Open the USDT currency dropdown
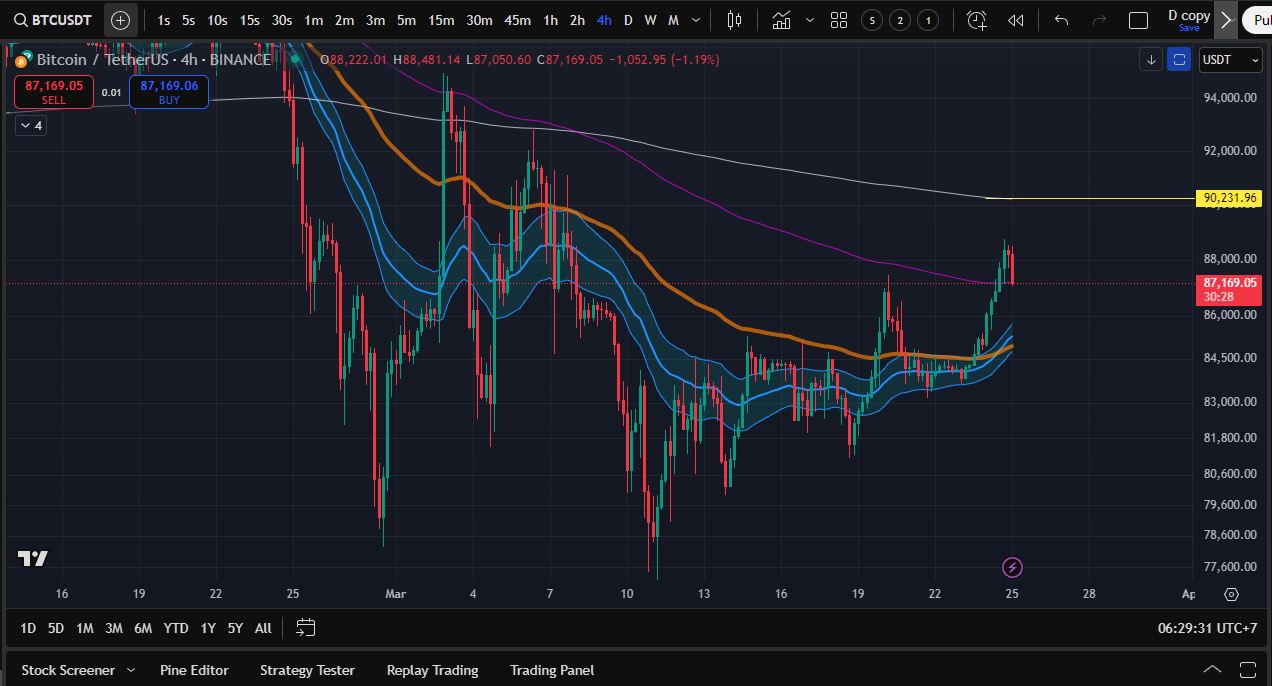The height and width of the screenshot is (686, 1272). (x=1229, y=60)
